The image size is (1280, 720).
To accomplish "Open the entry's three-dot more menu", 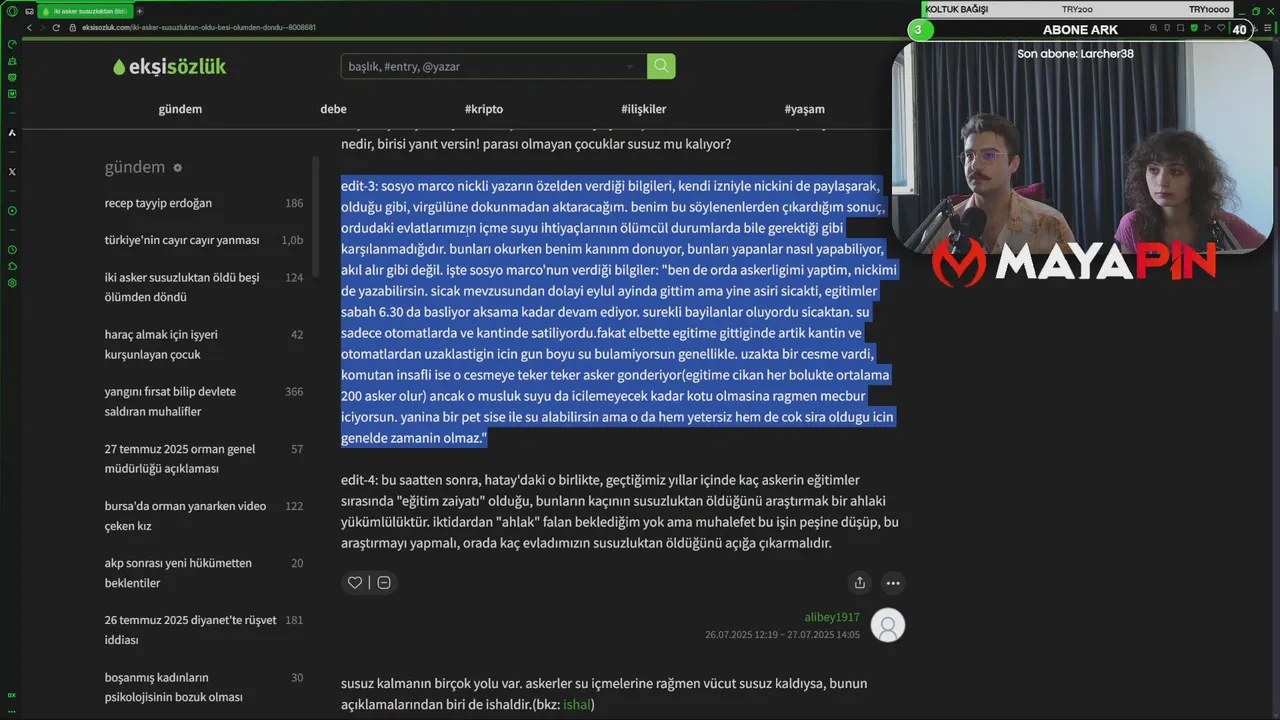I will tap(893, 583).
